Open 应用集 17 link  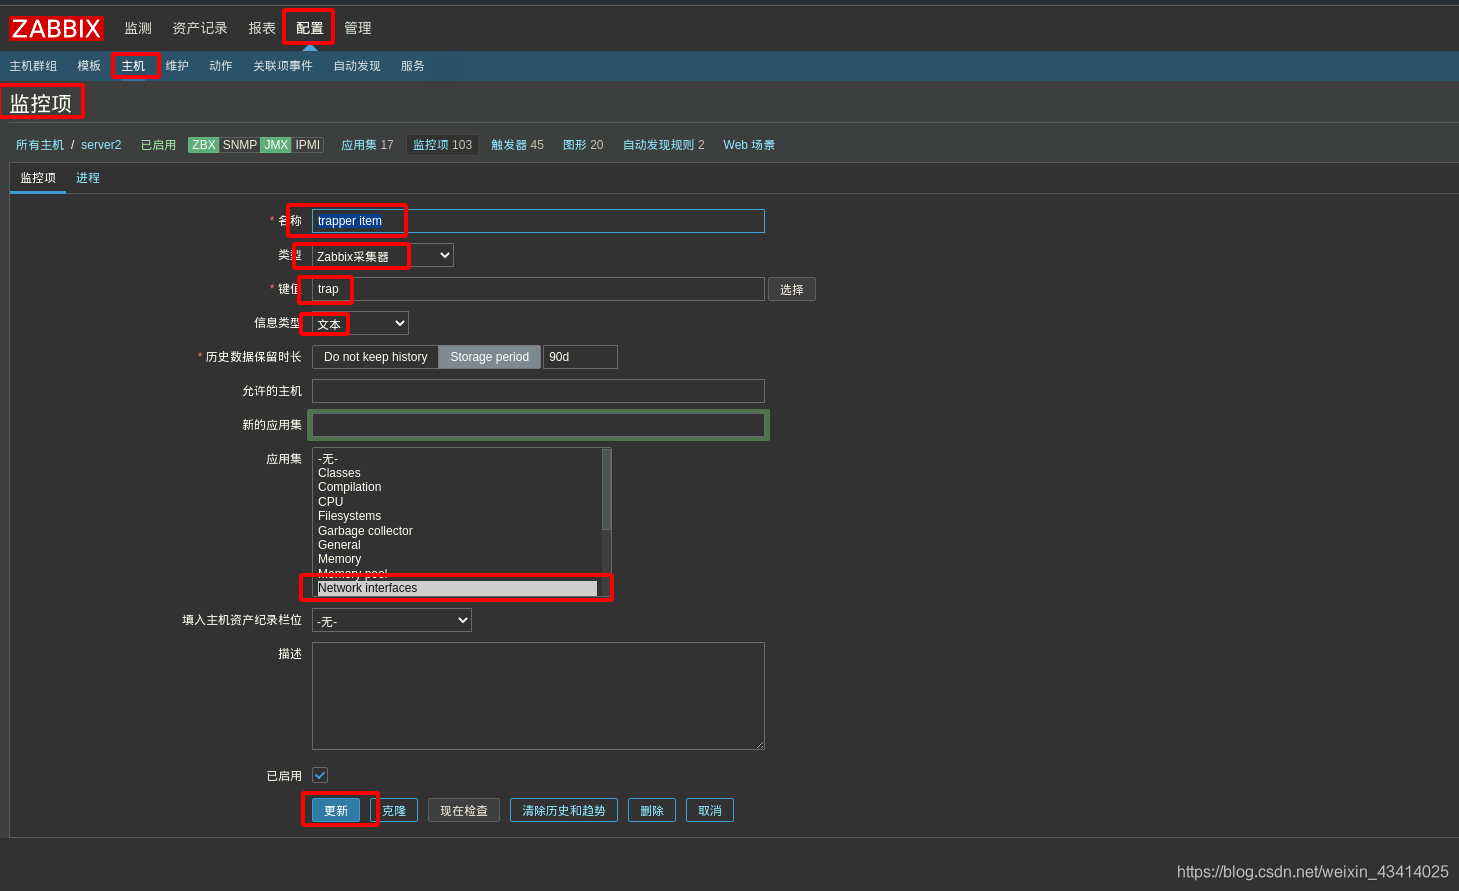pos(367,145)
